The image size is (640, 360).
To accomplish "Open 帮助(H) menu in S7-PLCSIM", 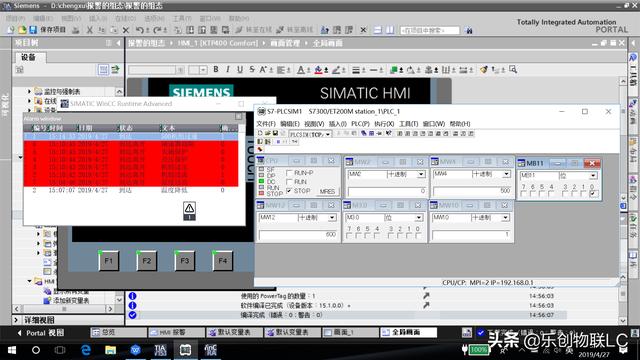I will (x=460, y=124).
